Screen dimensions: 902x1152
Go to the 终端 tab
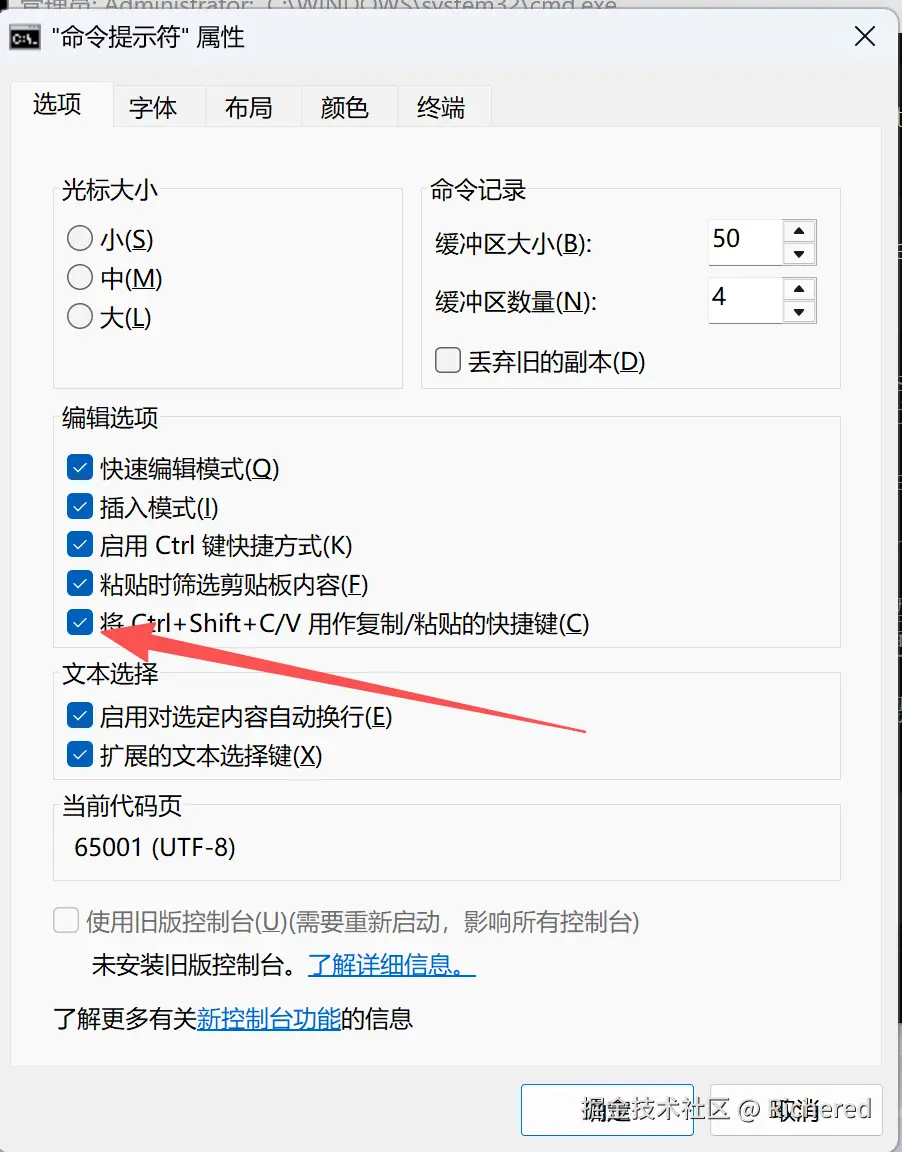pyautogui.click(x=441, y=107)
